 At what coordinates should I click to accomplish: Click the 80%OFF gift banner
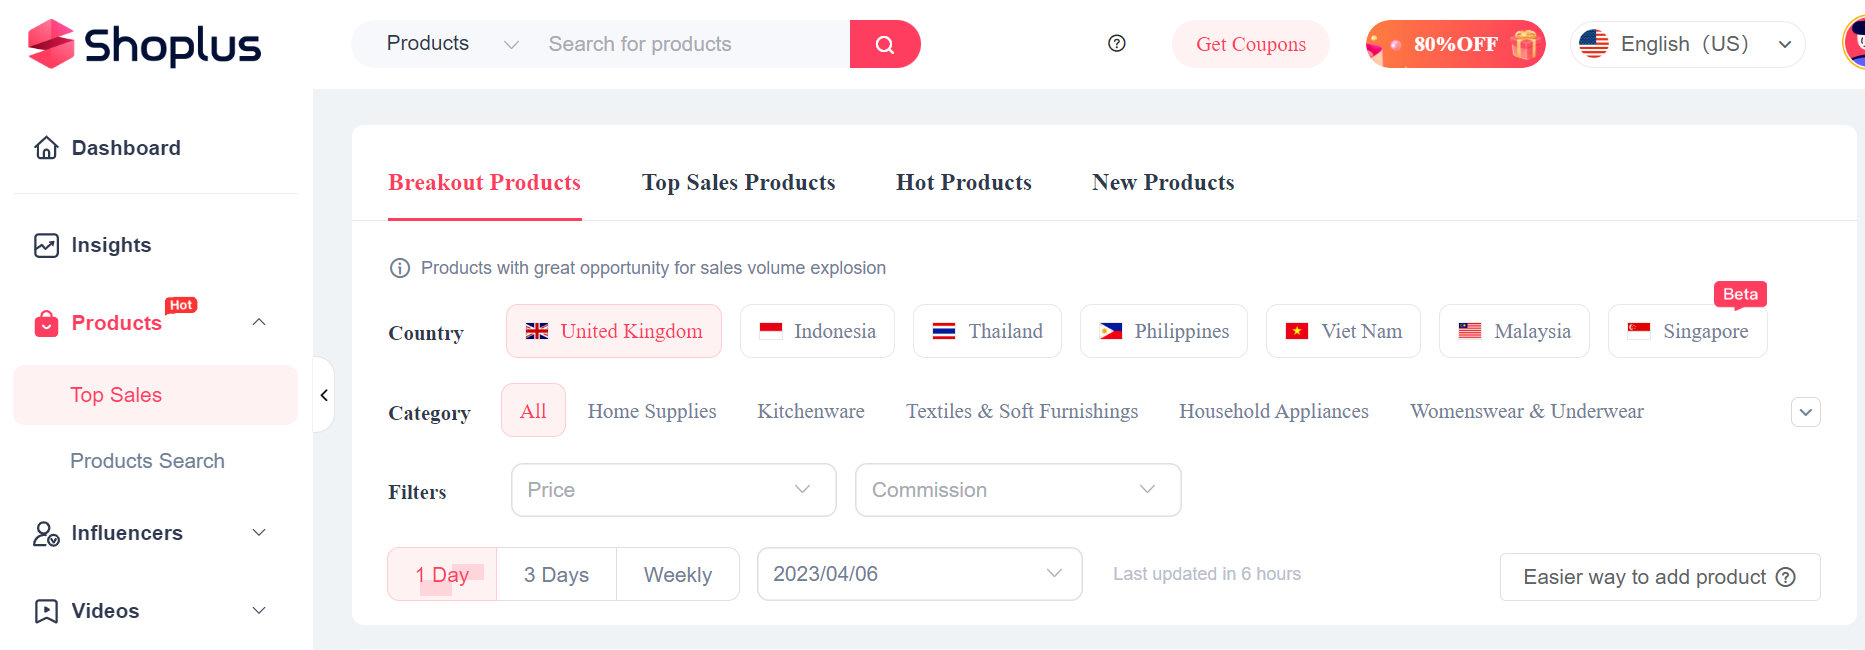pos(1455,44)
